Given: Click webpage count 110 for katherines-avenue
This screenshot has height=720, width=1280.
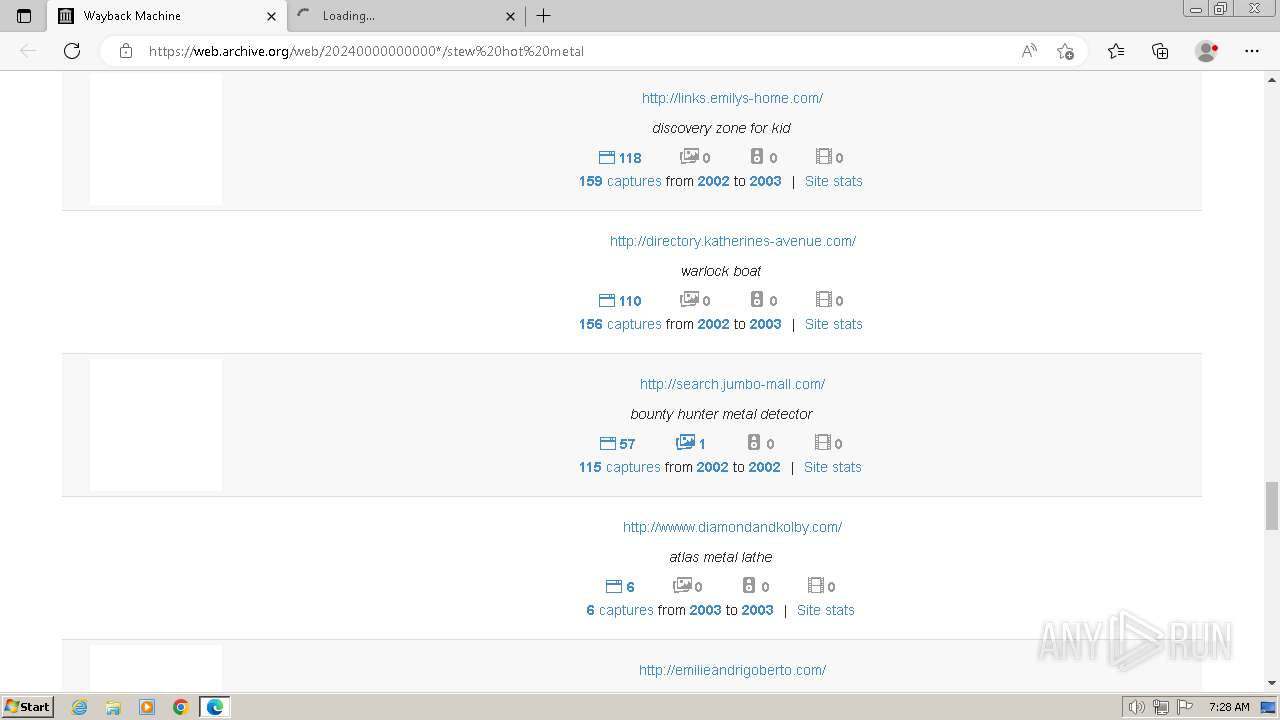Looking at the screenshot, I should click(620, 301).
